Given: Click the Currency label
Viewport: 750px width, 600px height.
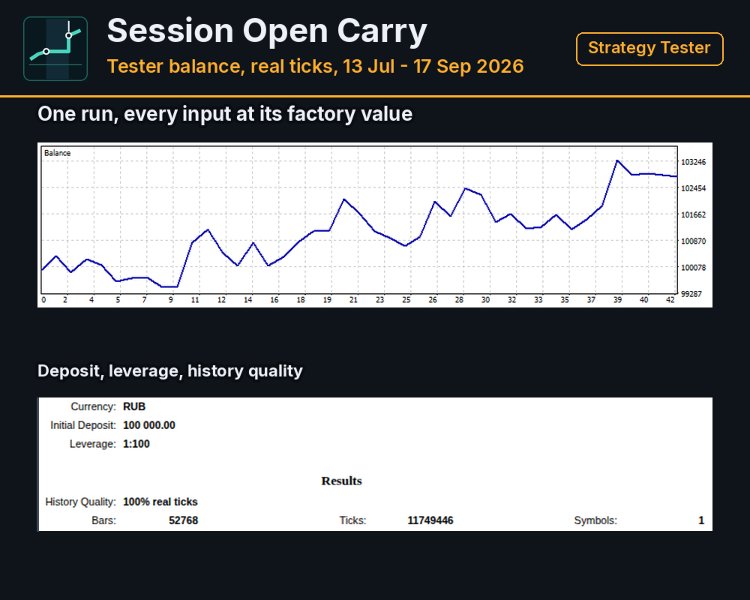Looking at the screenshot, I should point(93,407).
